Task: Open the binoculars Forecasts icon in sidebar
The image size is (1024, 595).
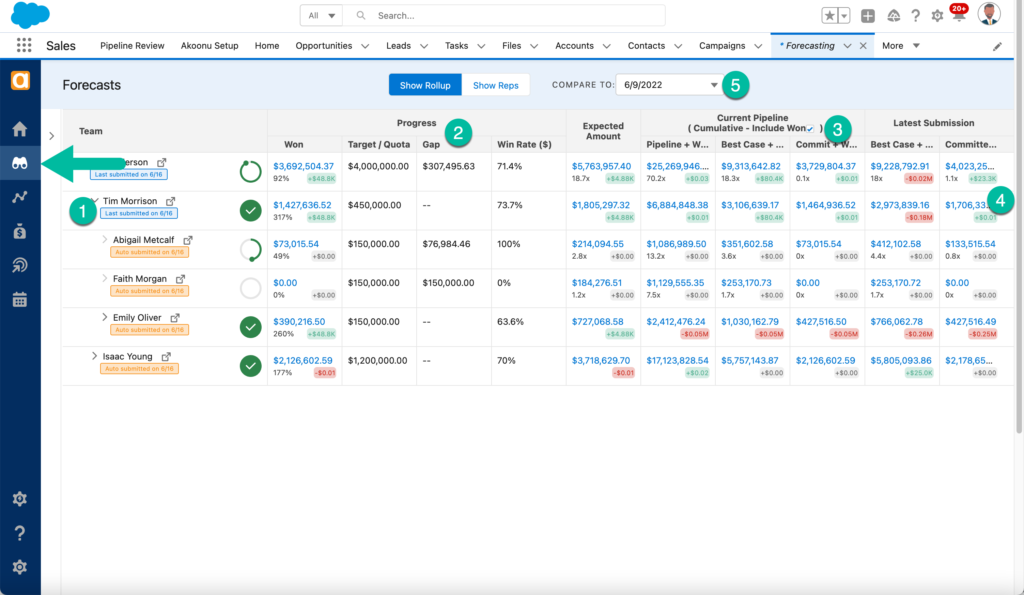Action: pyautogui.click(x=19, y=163)
